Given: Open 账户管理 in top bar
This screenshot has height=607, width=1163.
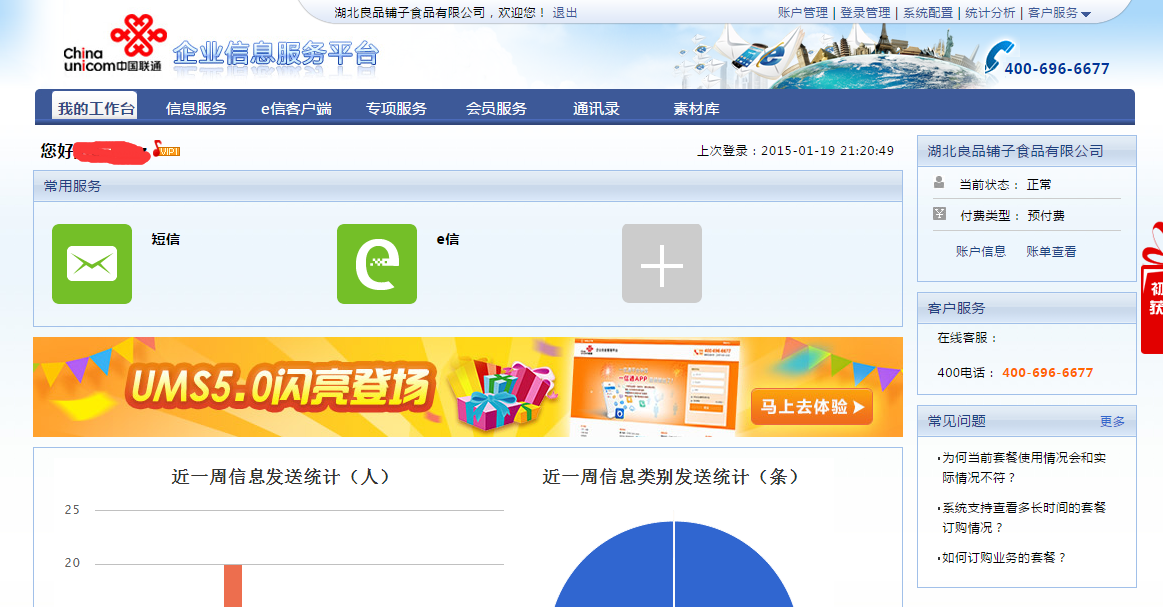Looking at the screenshot, I should pyautogui.click(x=803, y=13).
